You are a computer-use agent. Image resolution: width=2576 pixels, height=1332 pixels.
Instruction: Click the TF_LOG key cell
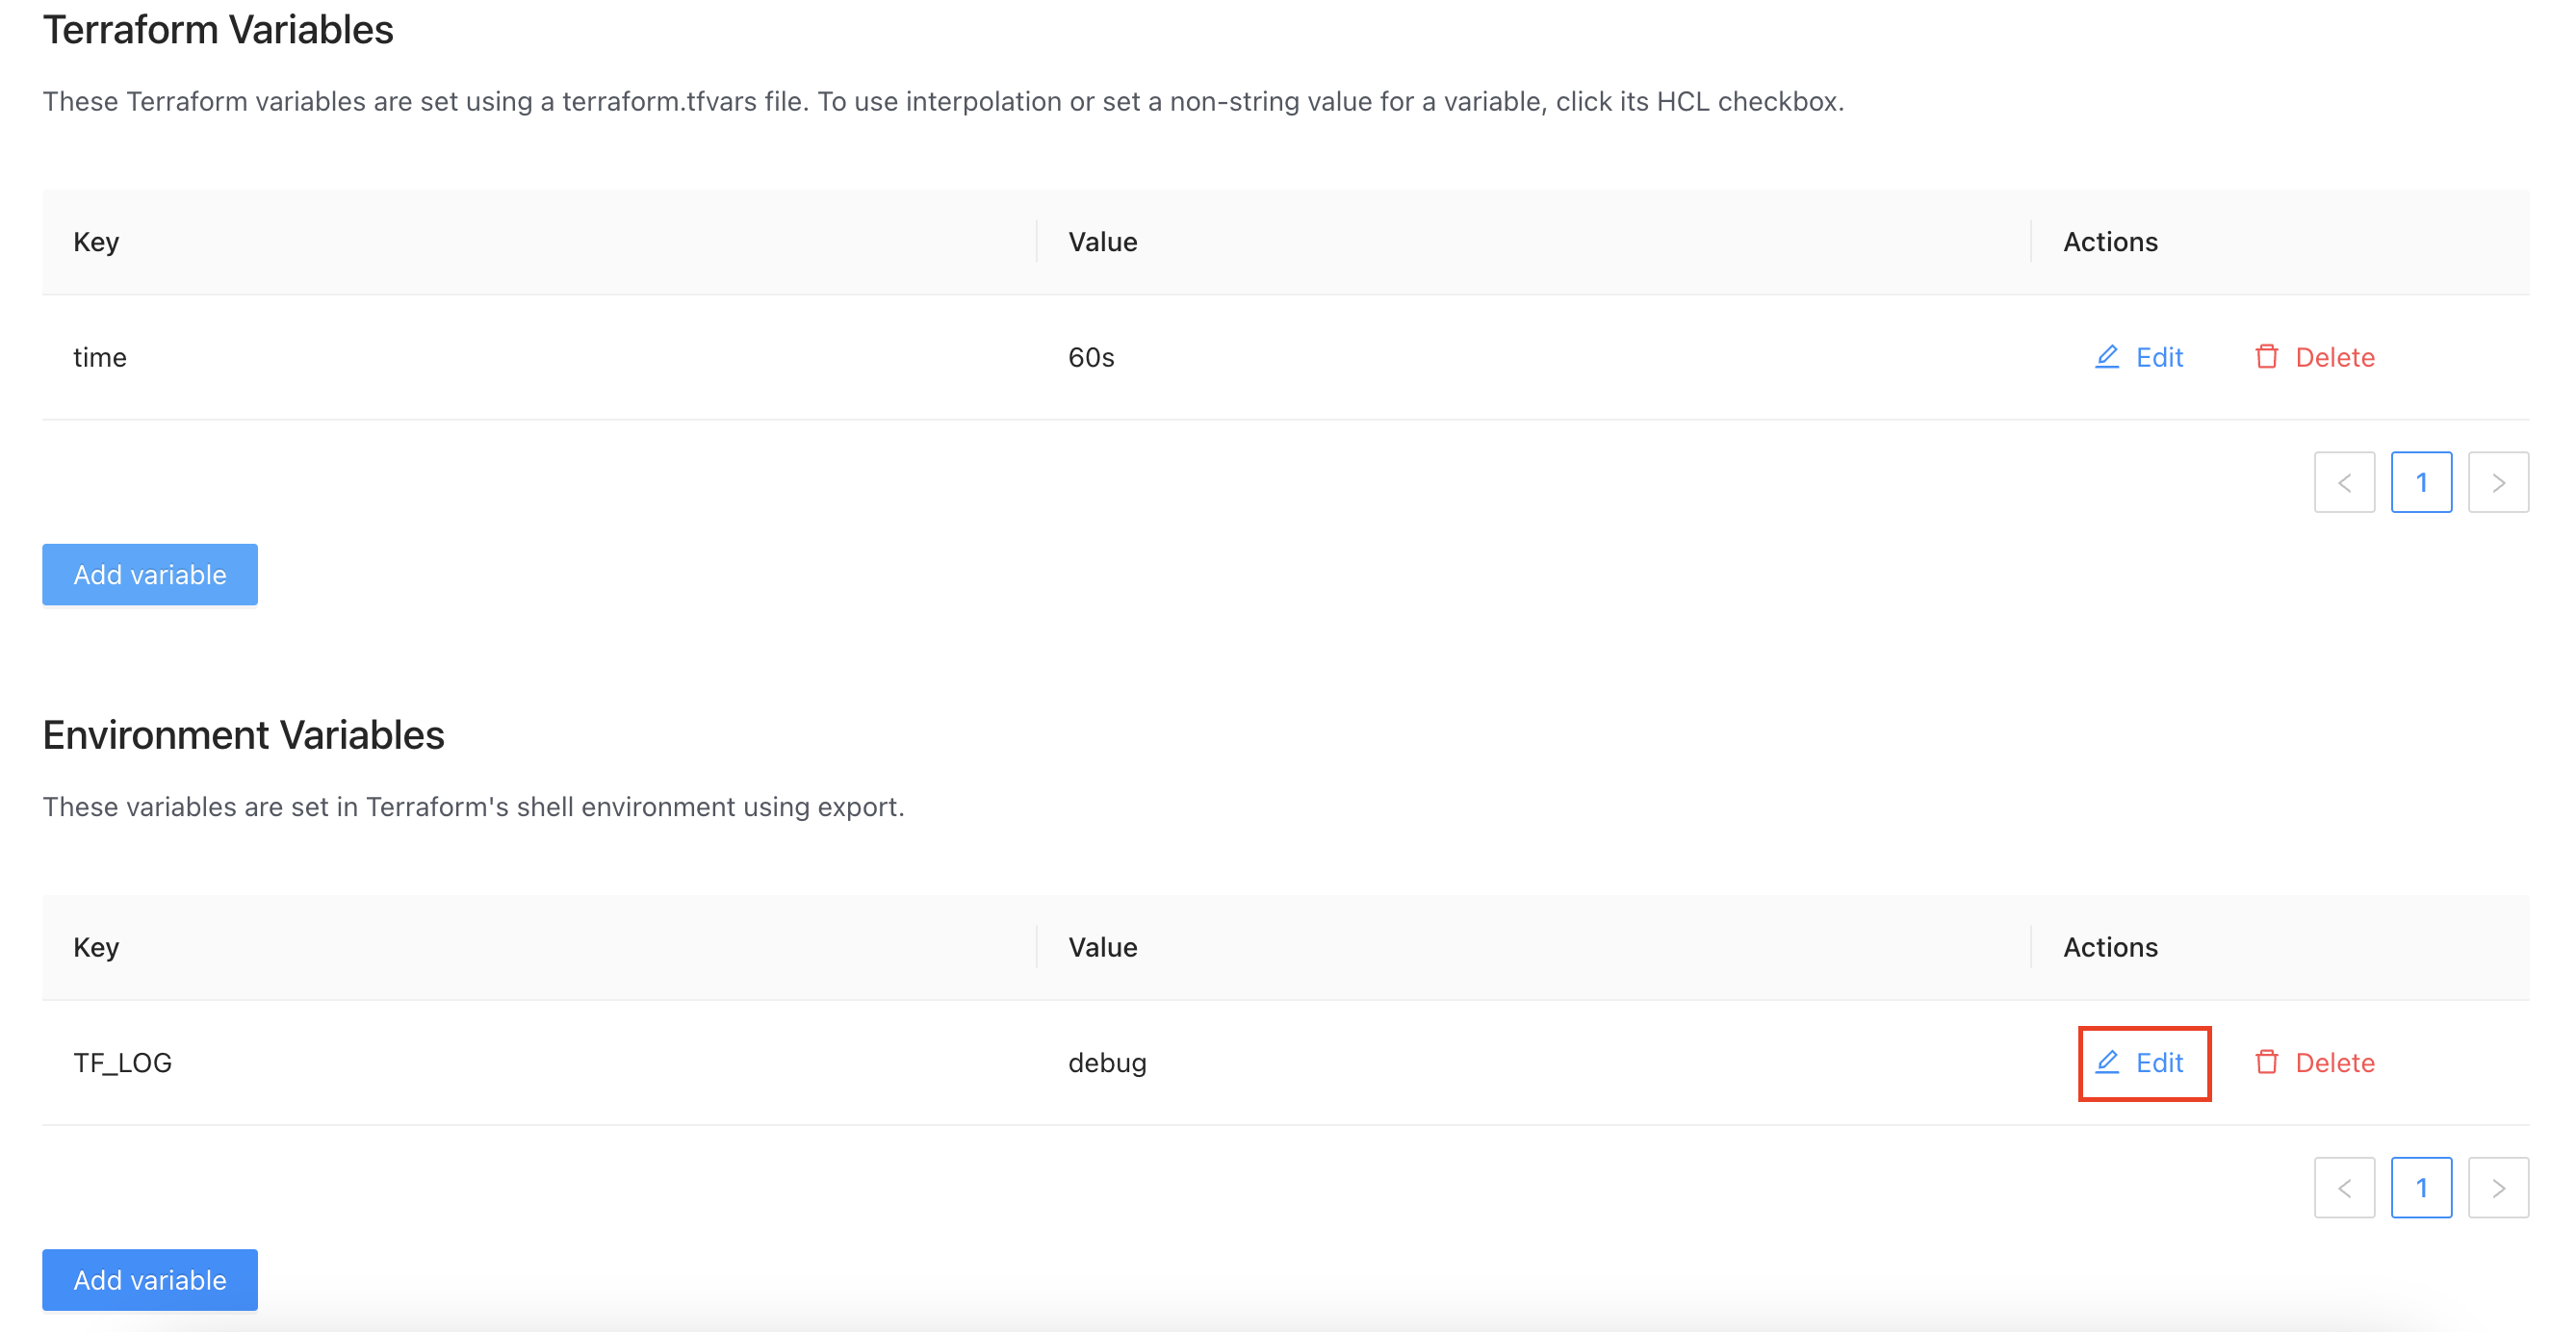tap(123, 1062)
